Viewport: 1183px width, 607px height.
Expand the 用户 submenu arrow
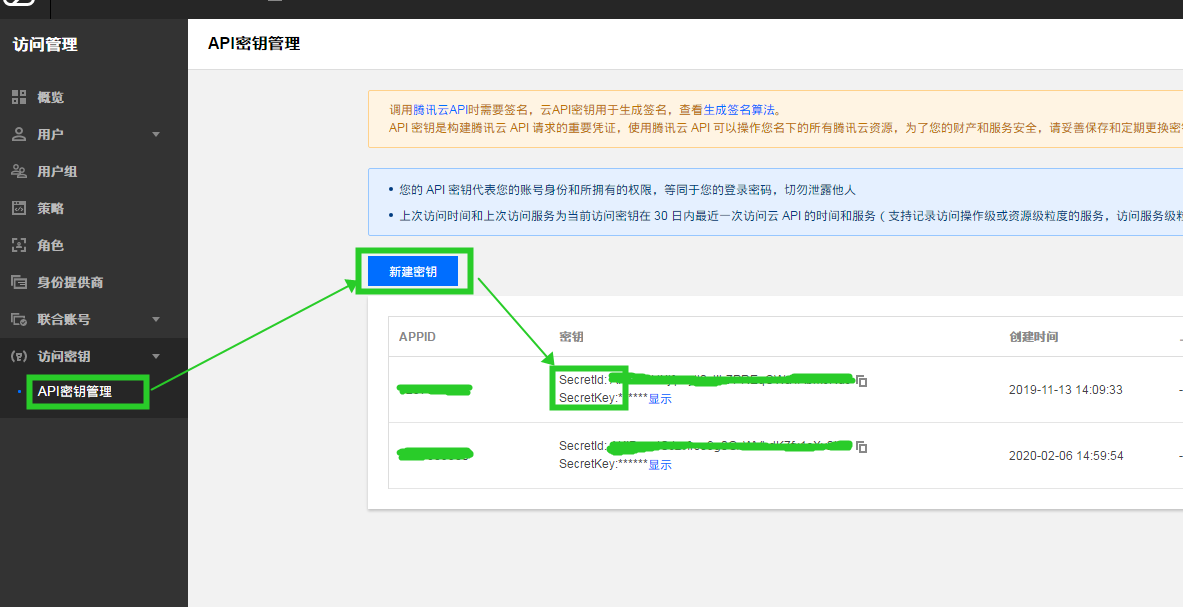(156, 134)
